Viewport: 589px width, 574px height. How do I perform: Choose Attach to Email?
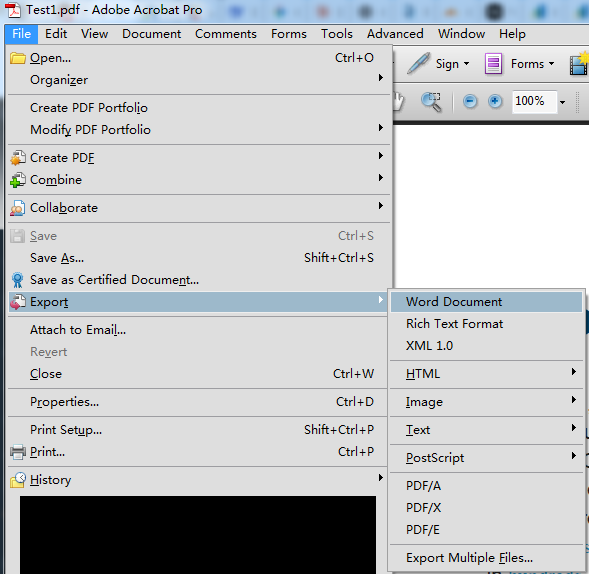coord(199,330)
